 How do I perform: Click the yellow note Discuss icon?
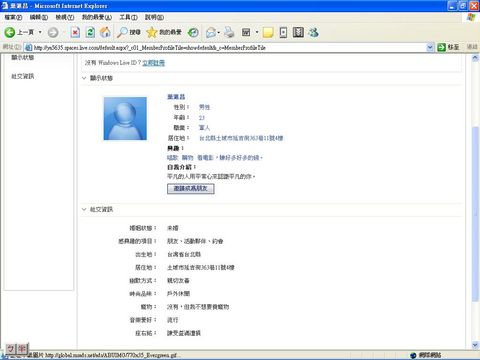268,32
